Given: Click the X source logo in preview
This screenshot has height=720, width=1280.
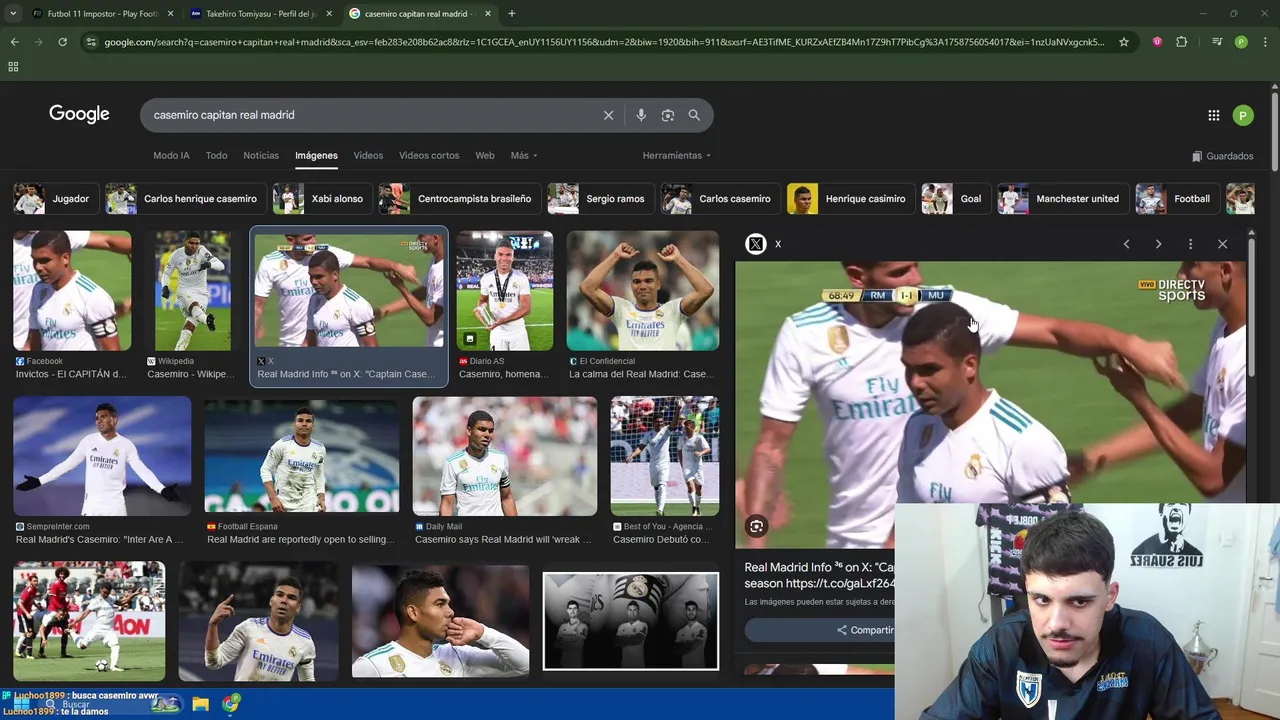Looking at the screenshot, I should coord(756,244).
